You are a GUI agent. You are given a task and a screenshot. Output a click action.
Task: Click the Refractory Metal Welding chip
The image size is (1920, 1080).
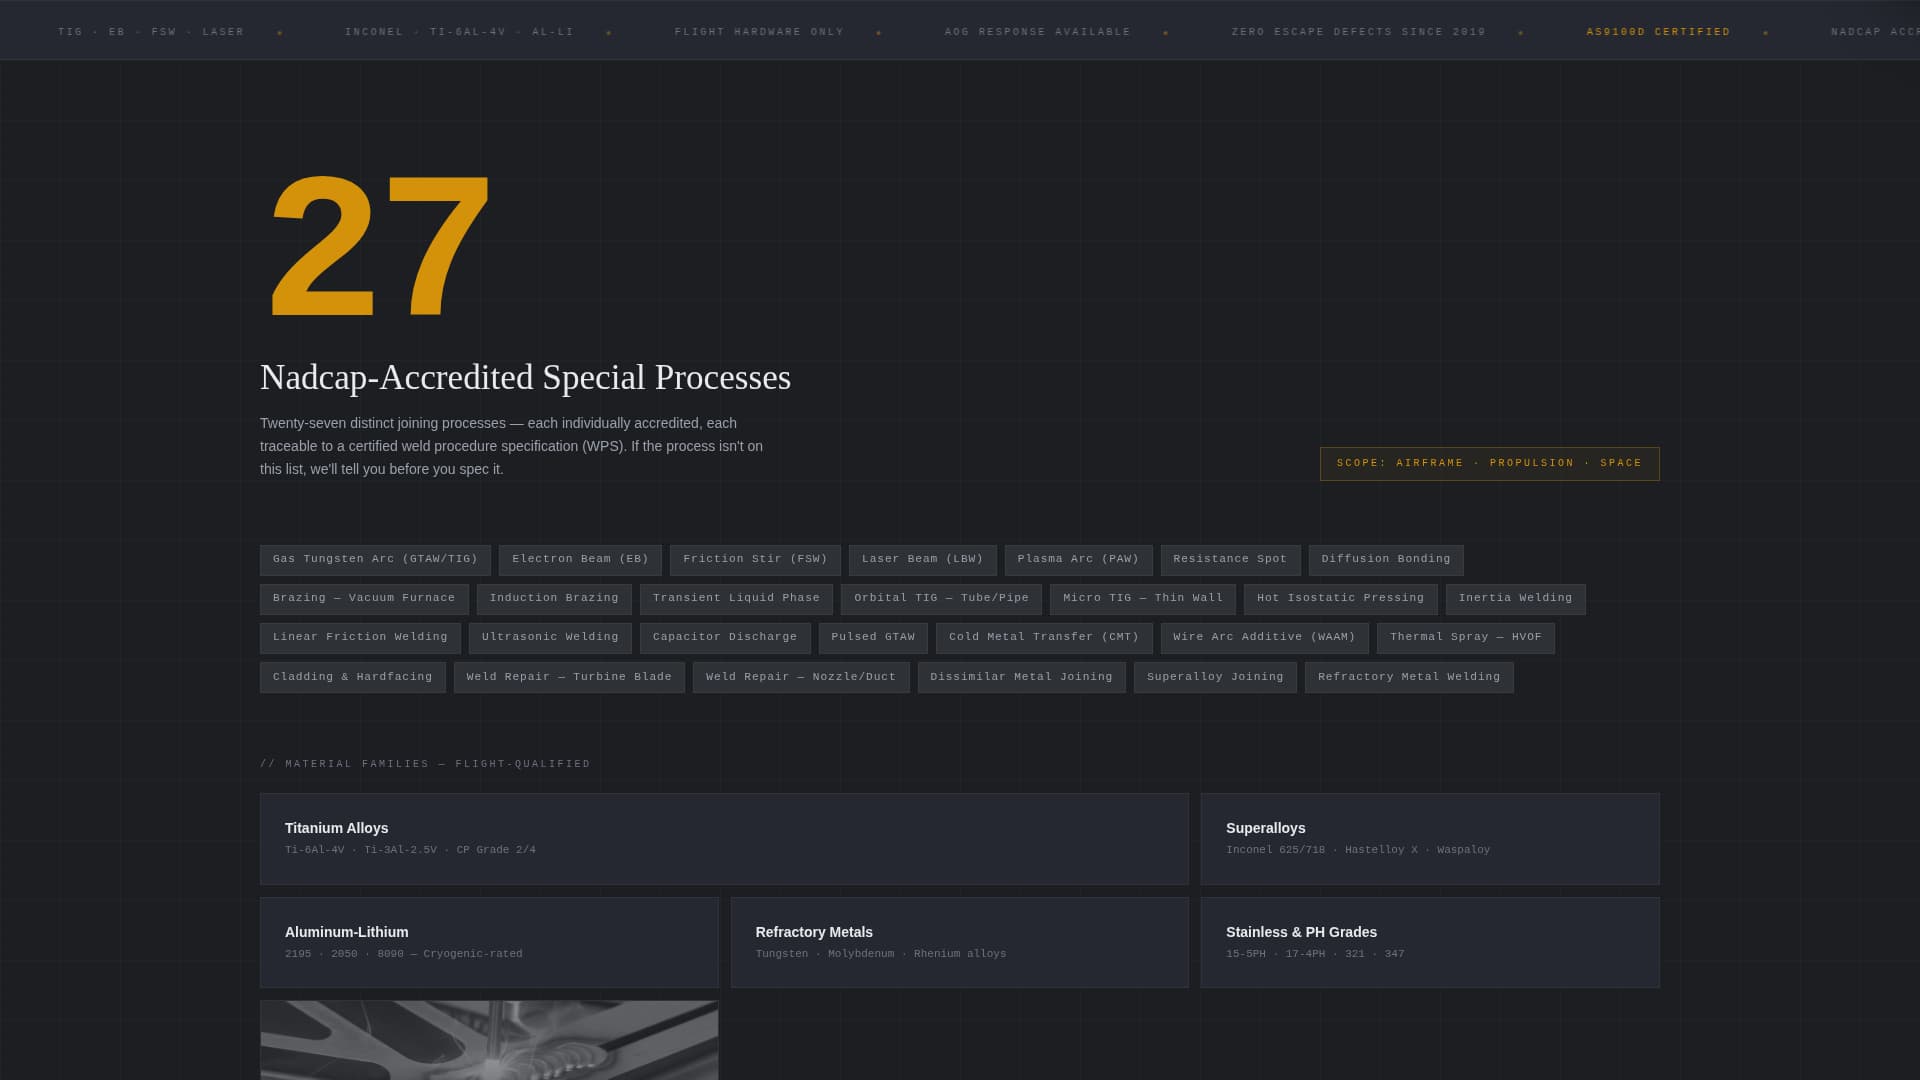[x=1408, y=676]
